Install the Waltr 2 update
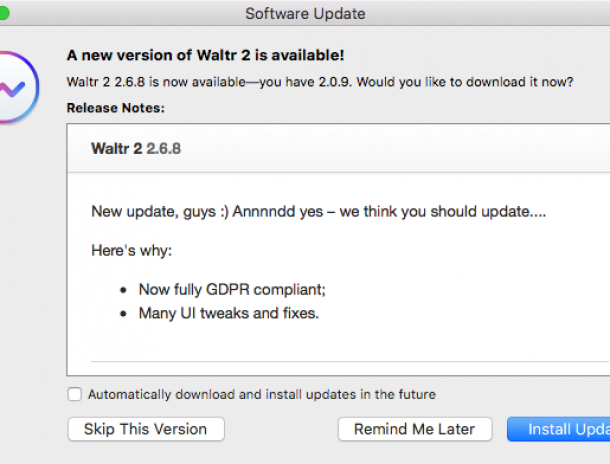610x464 pixels. tap(559, 429)
